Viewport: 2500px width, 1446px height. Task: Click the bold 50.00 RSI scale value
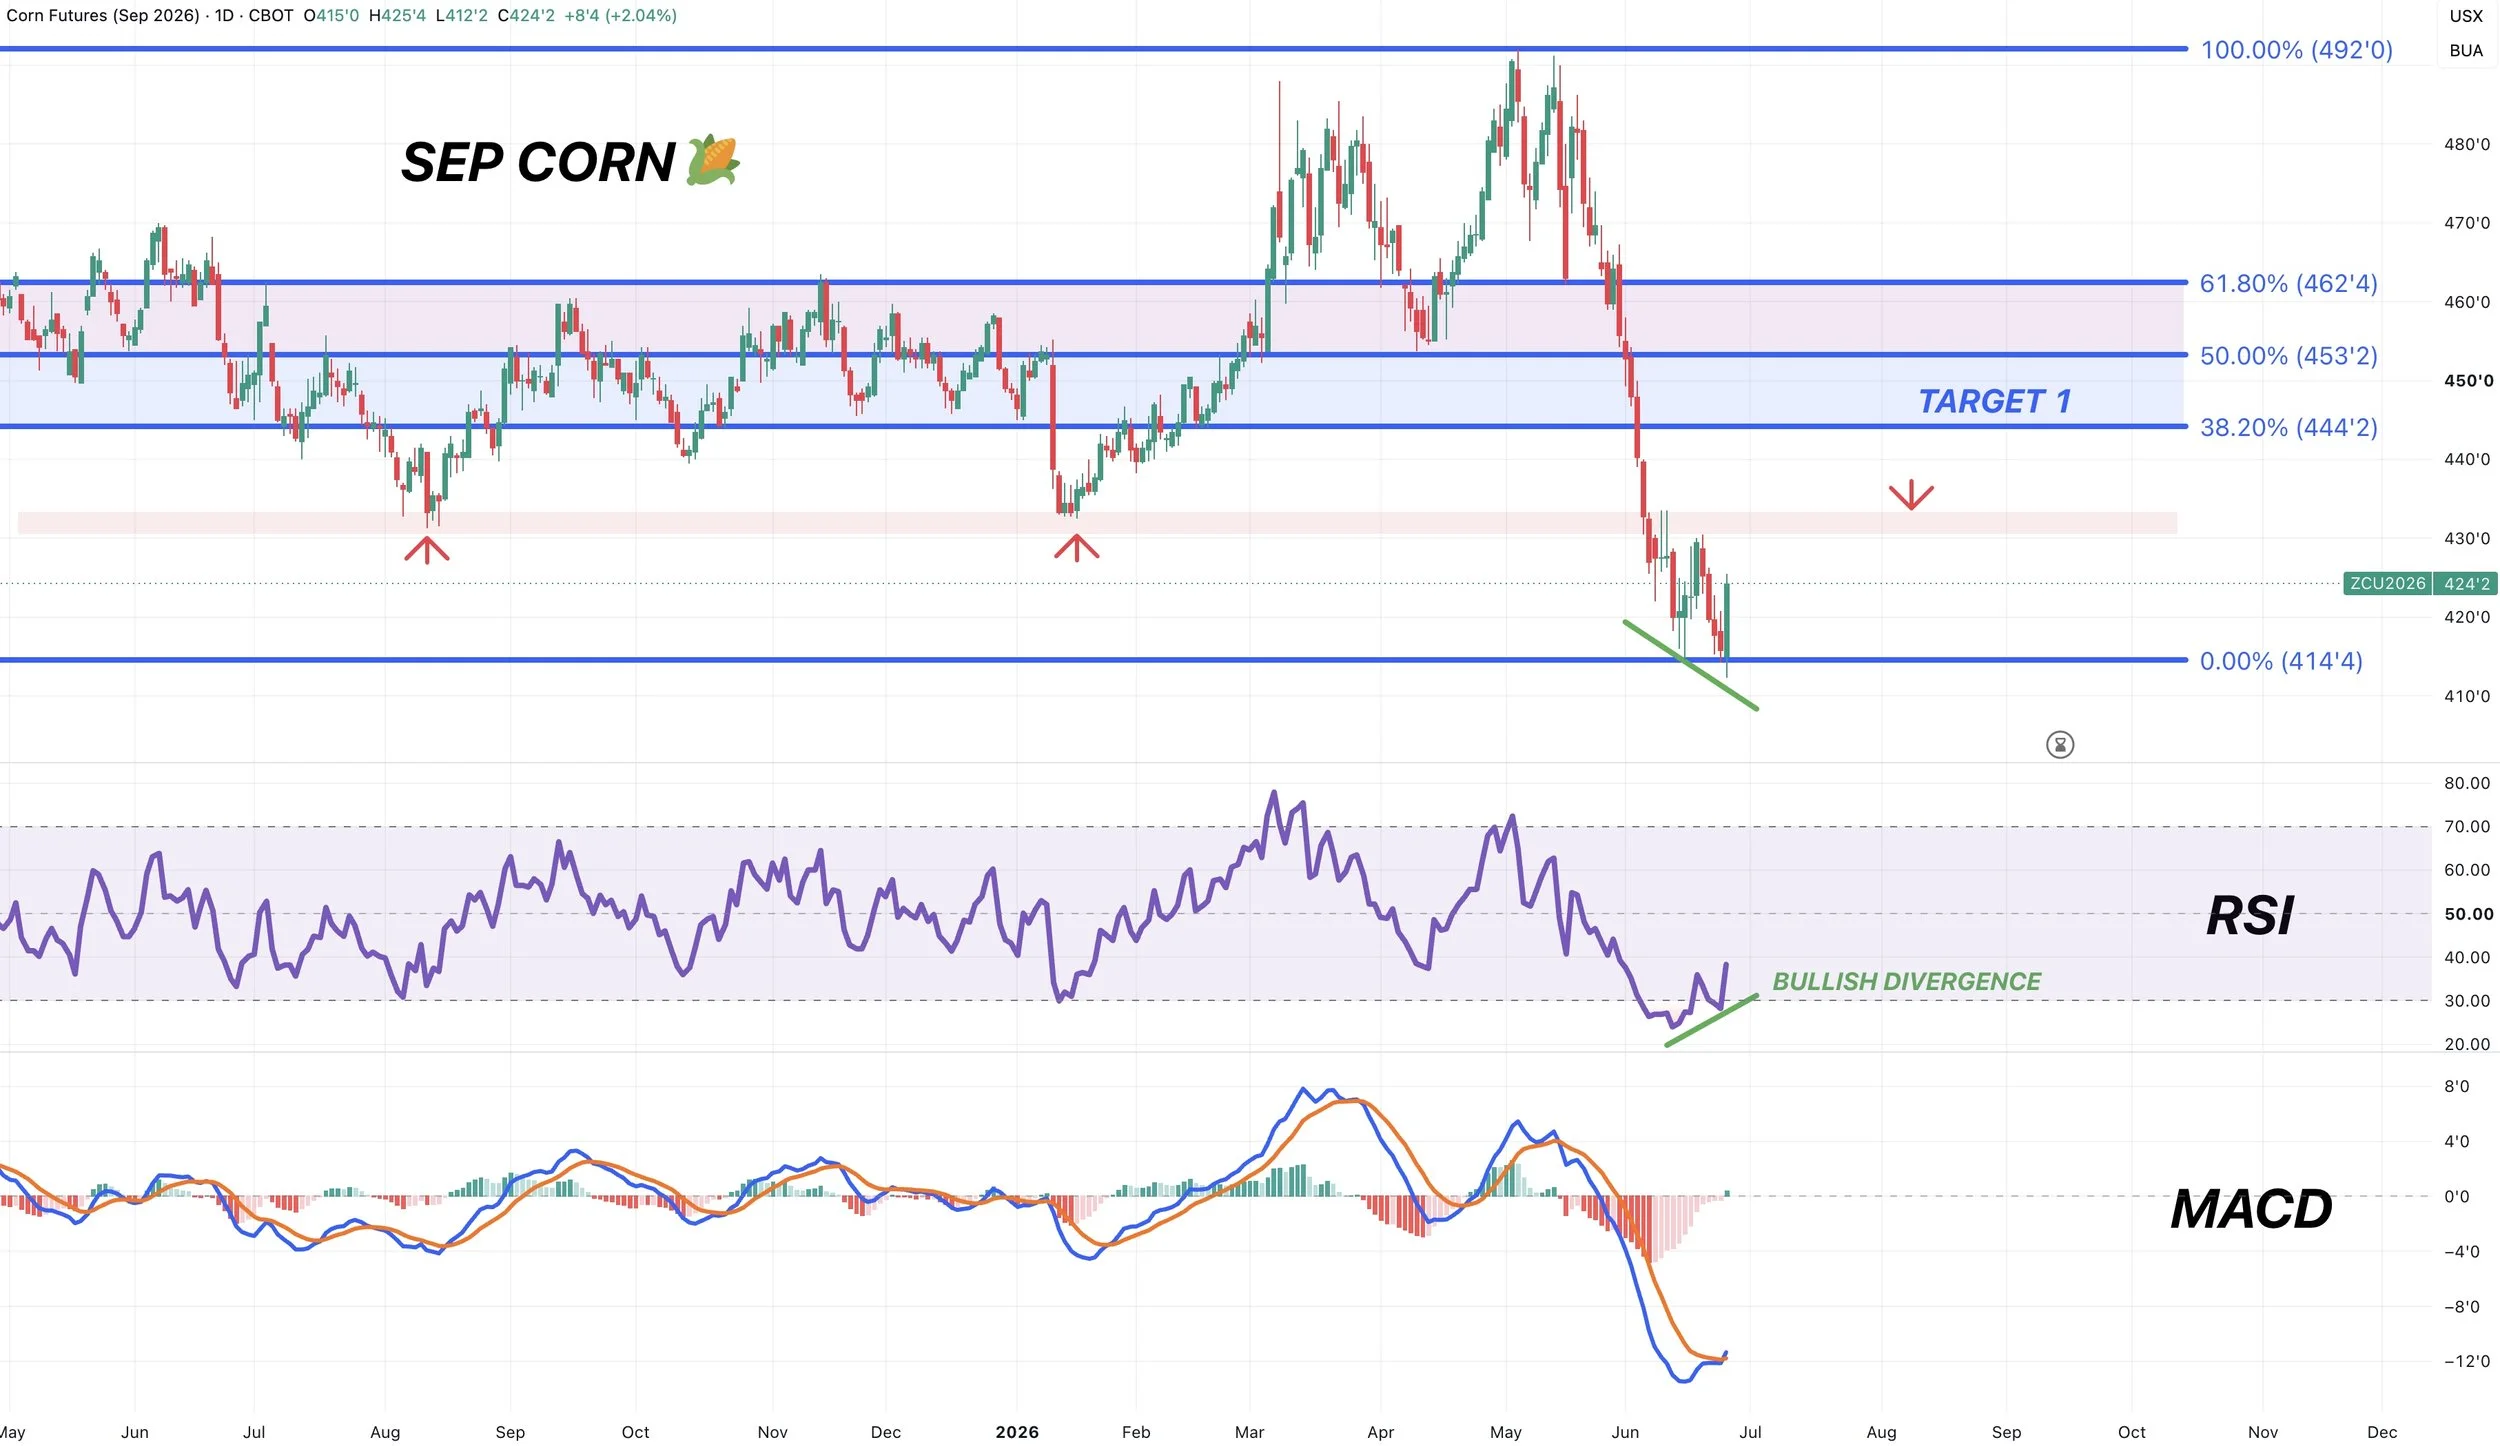(x=2467, y=914)
